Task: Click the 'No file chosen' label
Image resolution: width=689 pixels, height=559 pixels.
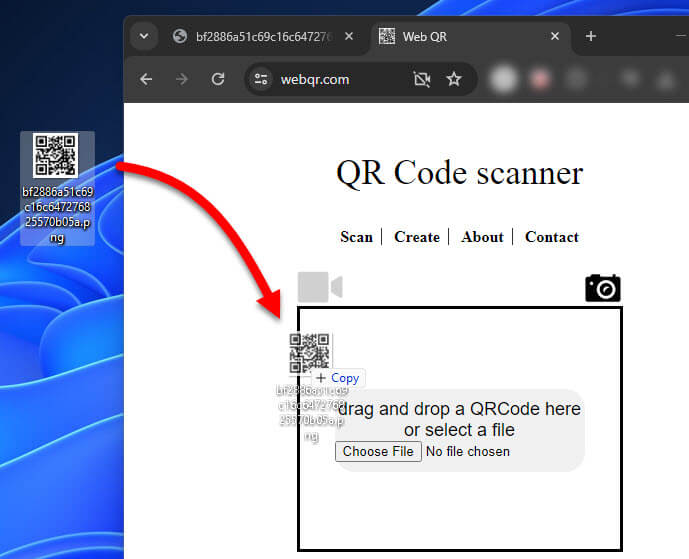Action: (468, 452)
